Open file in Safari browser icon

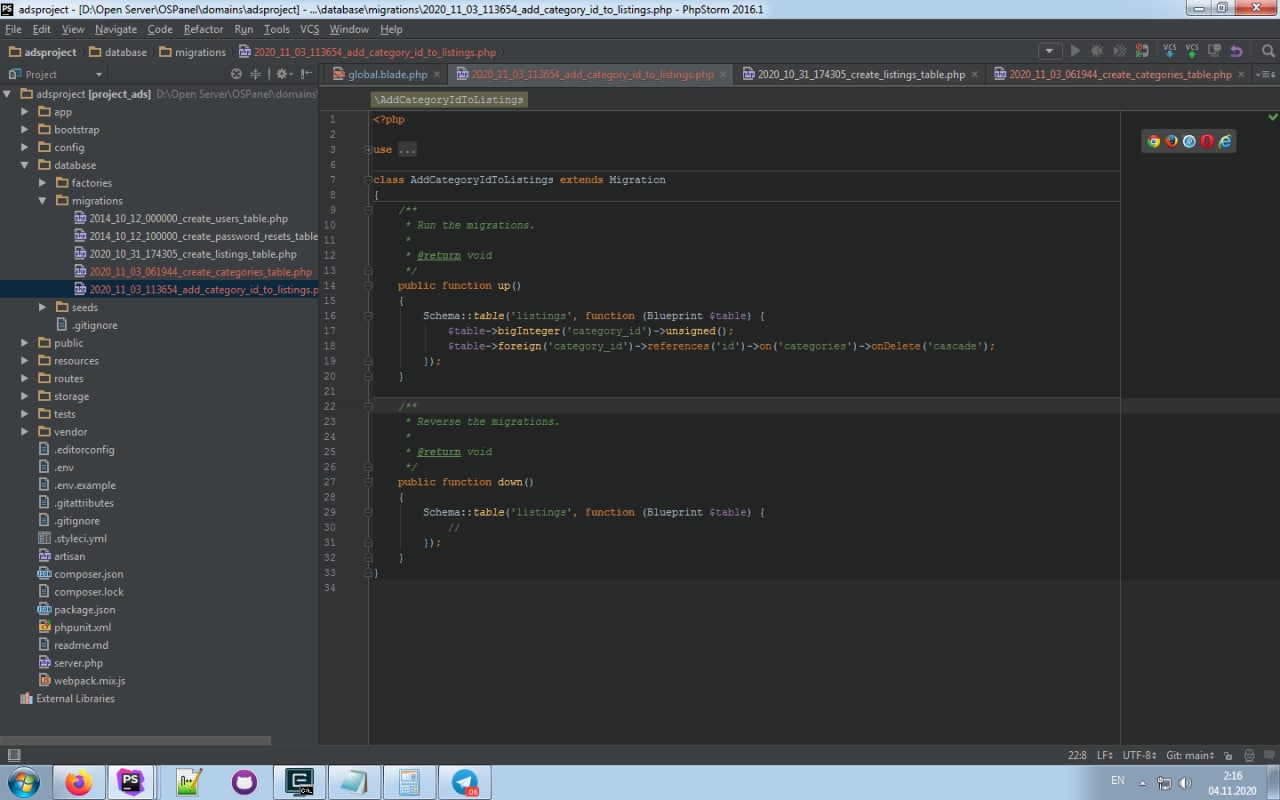[x=1189, y=141]
